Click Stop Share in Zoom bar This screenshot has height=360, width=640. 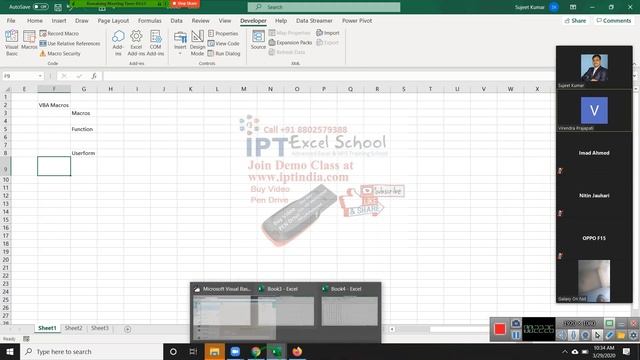tap(185, 3)
